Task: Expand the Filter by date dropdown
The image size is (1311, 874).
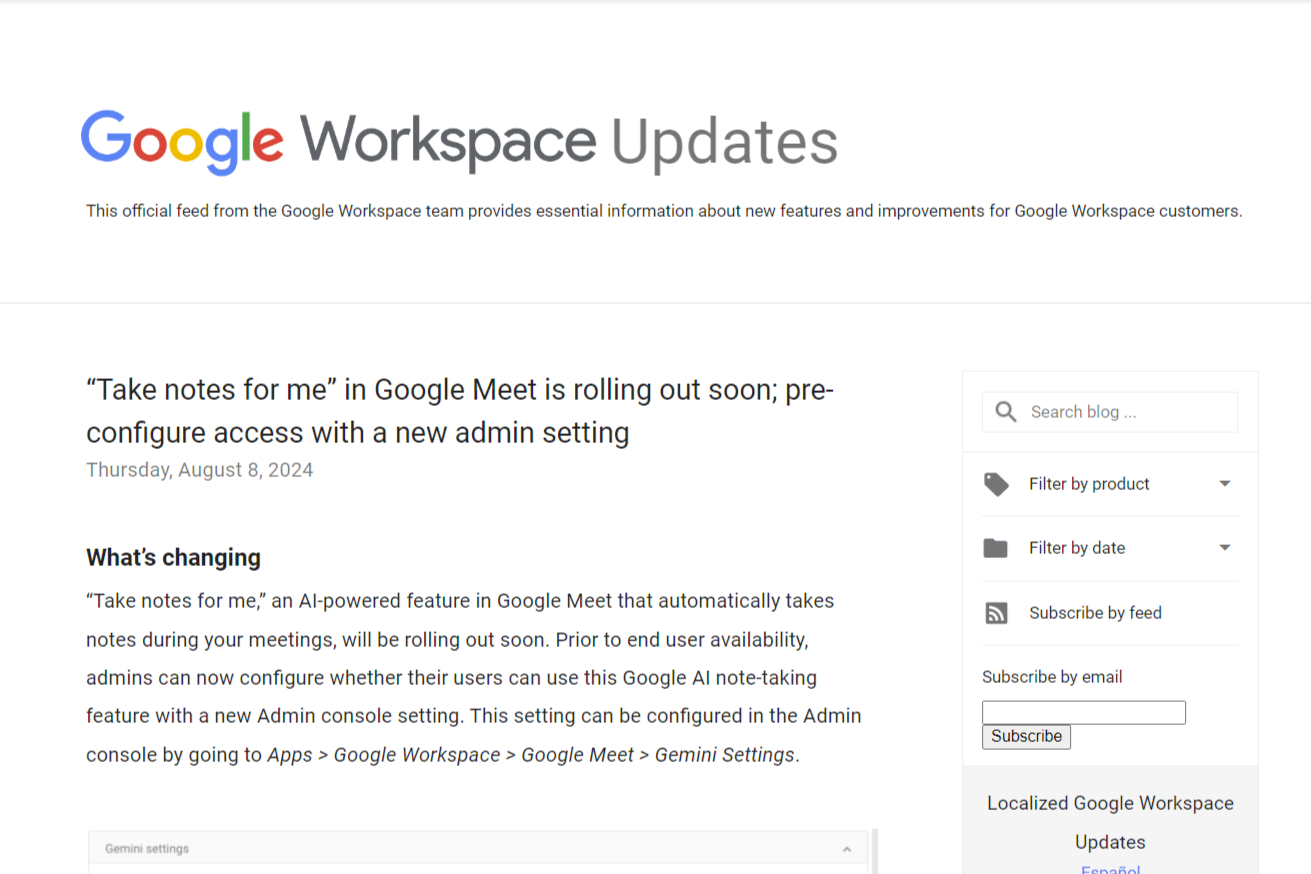Action: (1224, 547)
